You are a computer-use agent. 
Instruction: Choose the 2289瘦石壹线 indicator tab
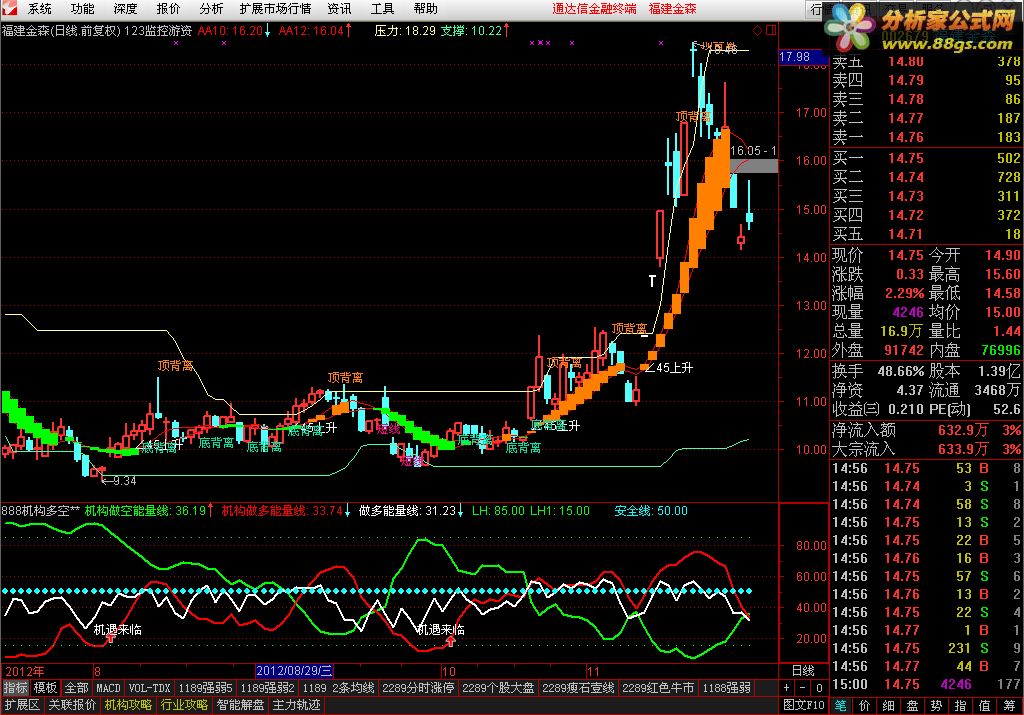click(578, 688)
